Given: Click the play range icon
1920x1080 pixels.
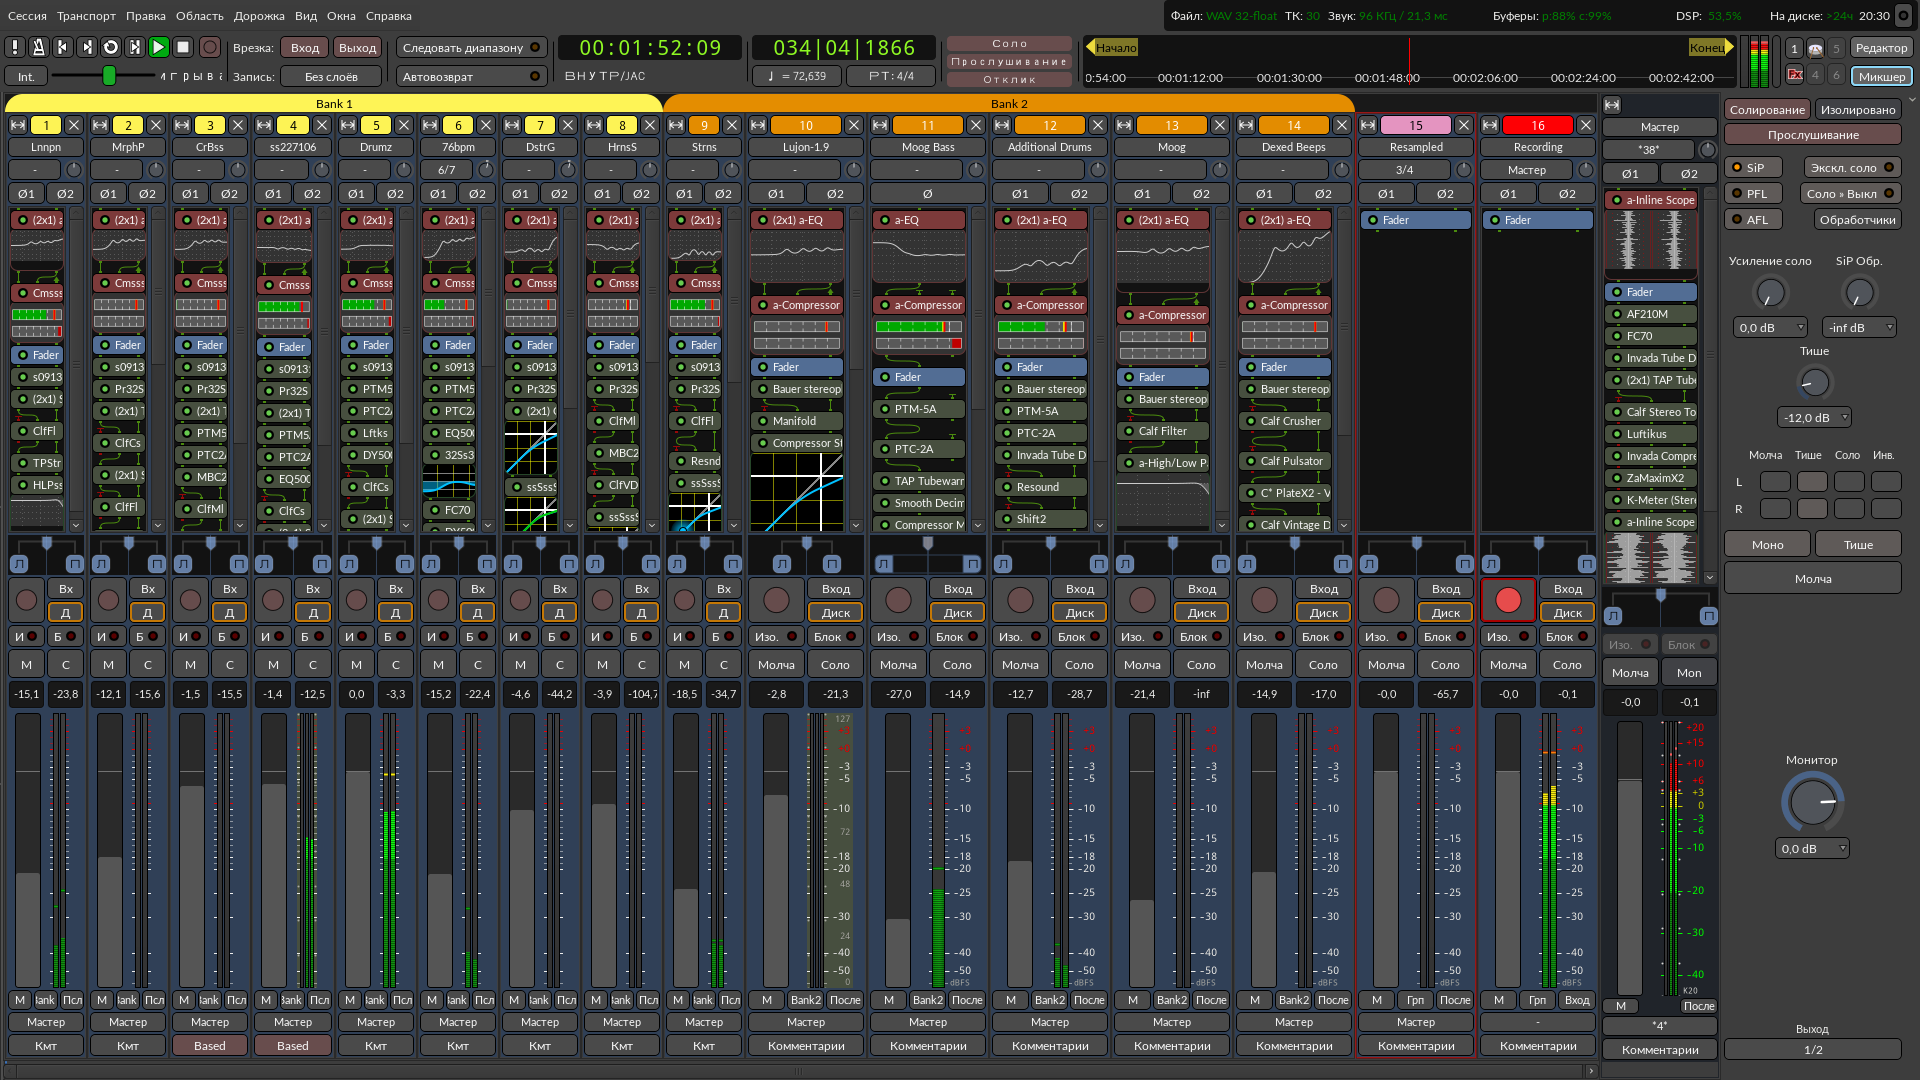Looking at the screenshot, I should tap(135, 47).
